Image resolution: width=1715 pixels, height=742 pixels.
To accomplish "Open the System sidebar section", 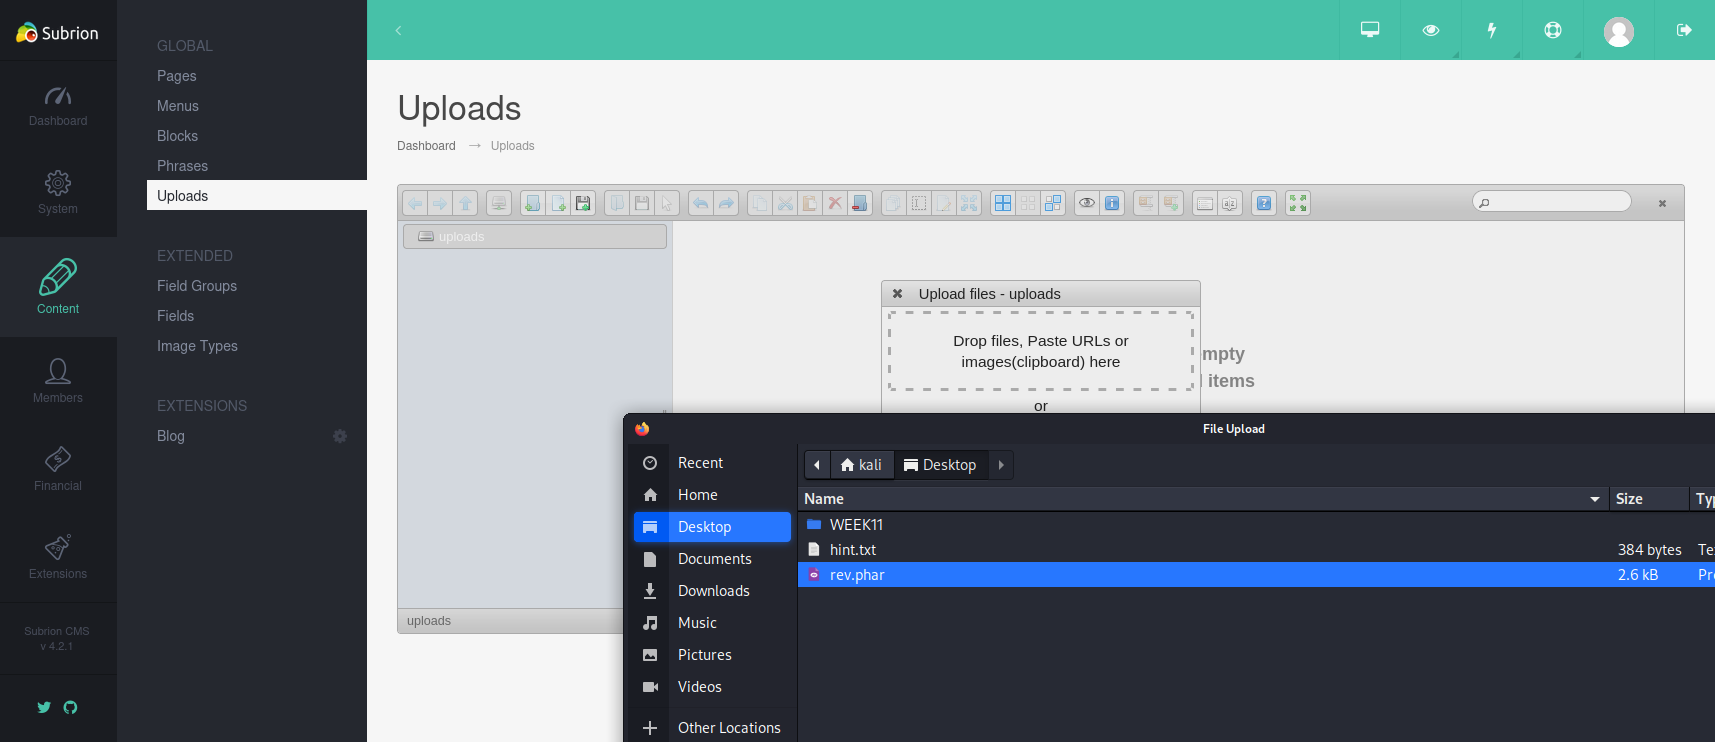I will pos(58,193).
